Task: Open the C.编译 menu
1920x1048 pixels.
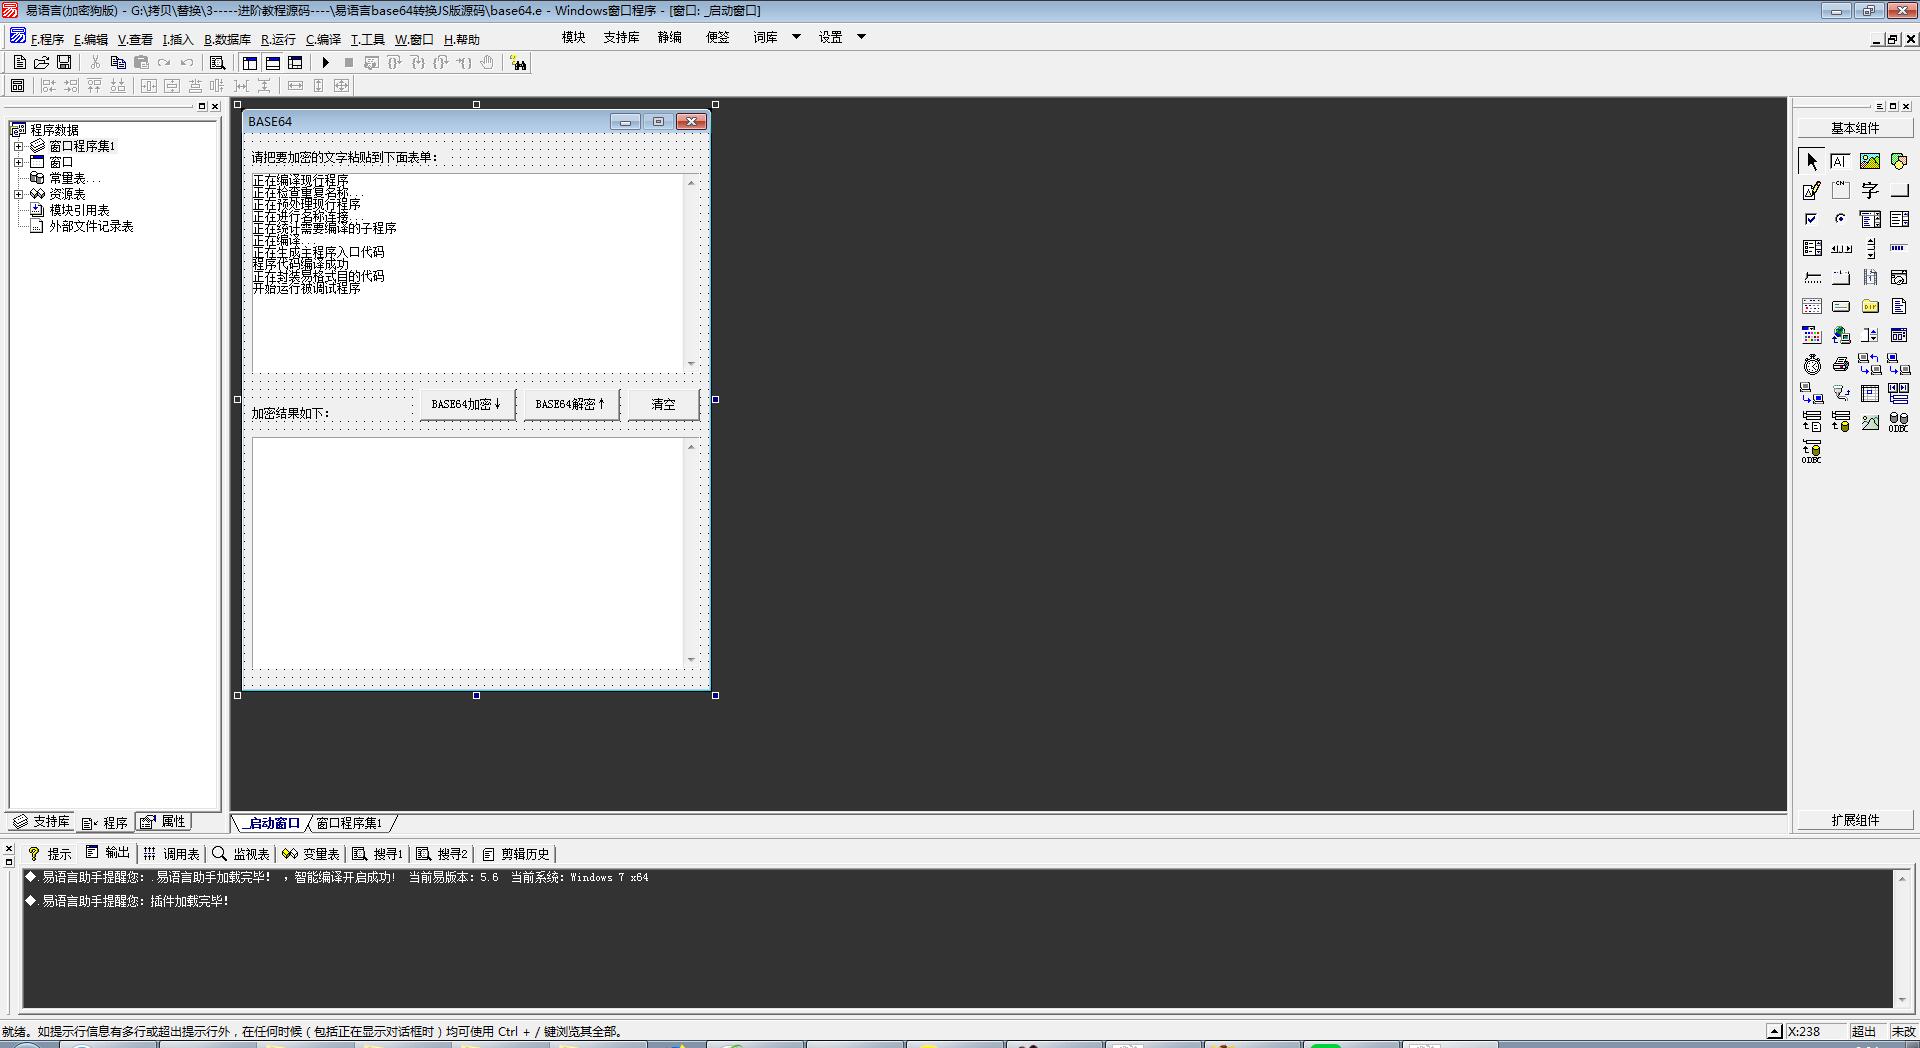Action: point(323,40)
